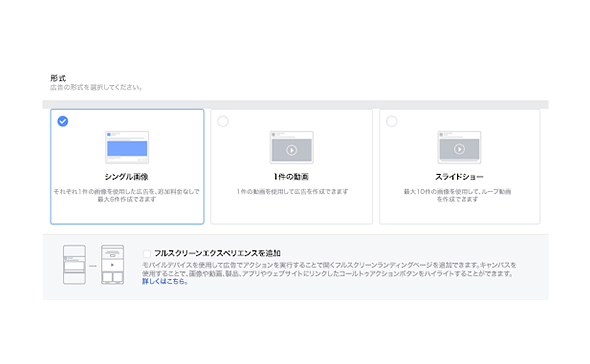Click the 最大10件の画像 slideshow description

pyautogui.click(x=457, y=195)
